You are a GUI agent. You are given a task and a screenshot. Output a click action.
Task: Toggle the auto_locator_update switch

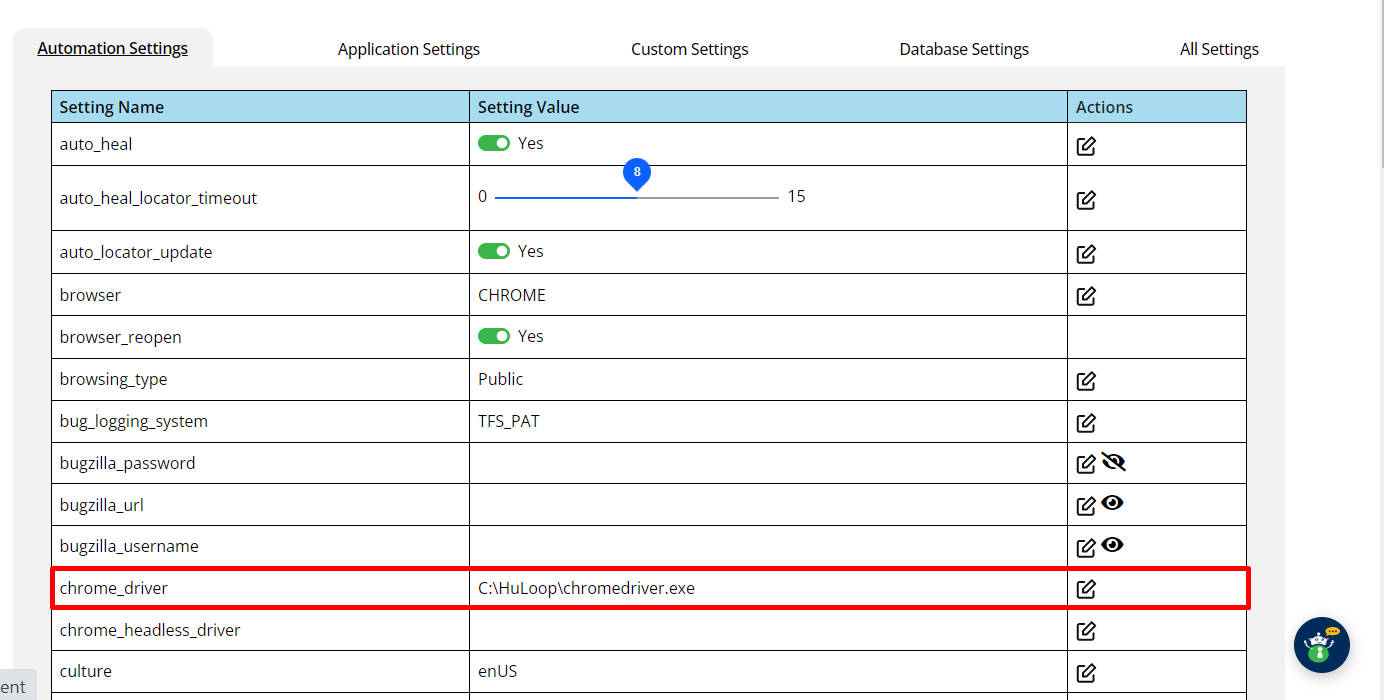tap(494, 251)
